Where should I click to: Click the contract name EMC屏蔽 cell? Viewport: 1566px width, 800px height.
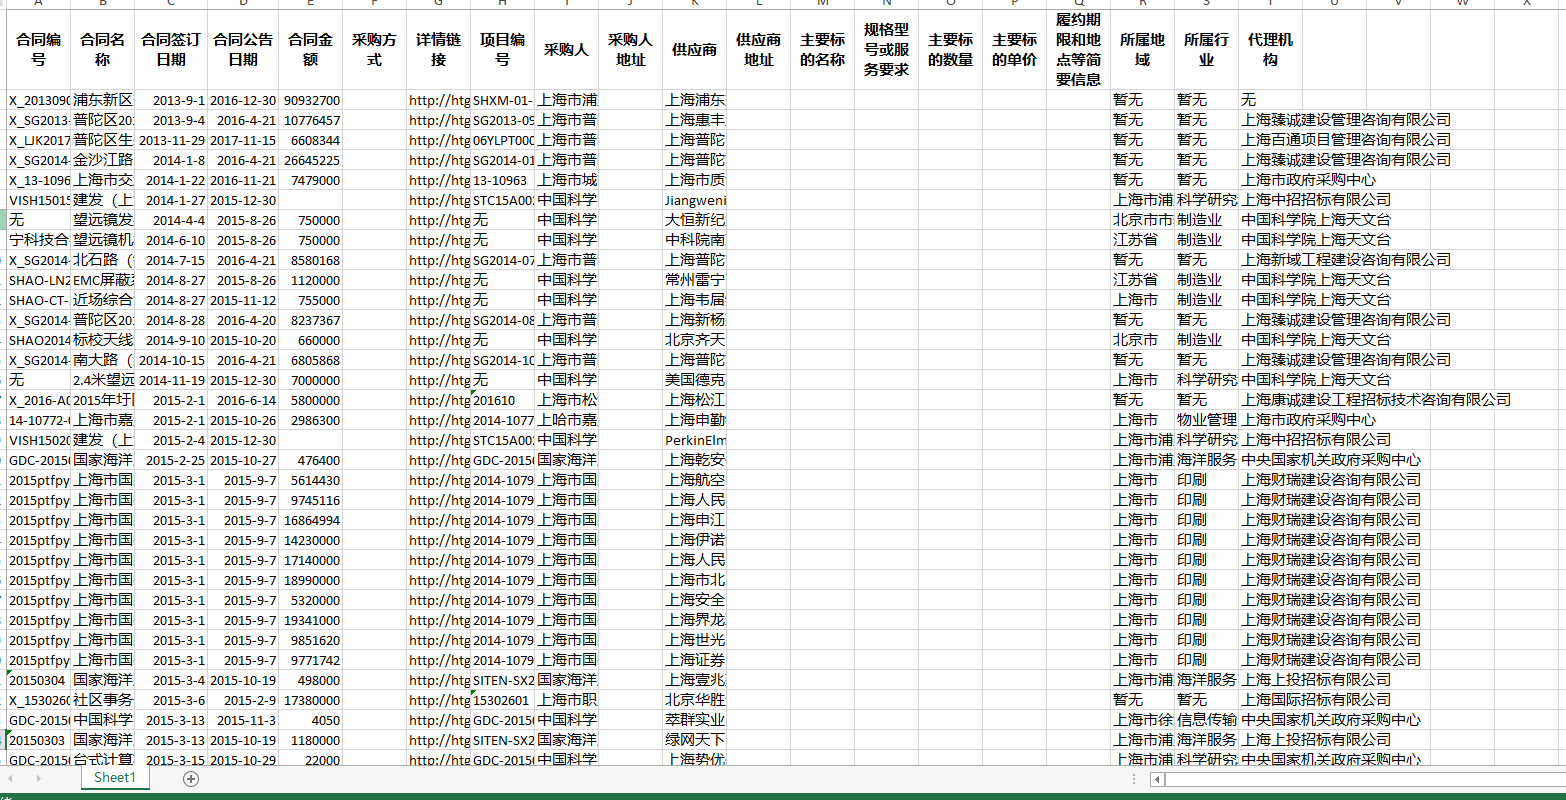point(103,280)
